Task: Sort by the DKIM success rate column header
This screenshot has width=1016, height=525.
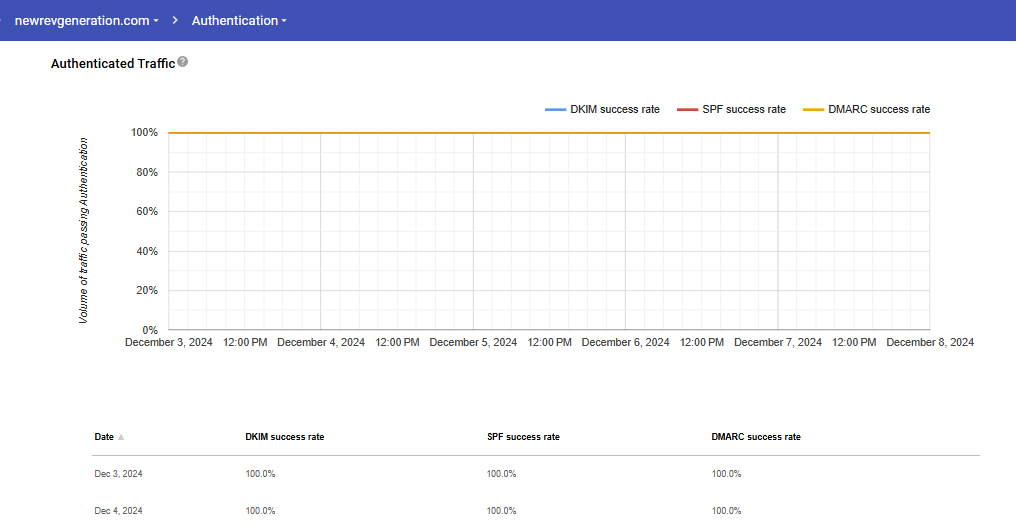Action: point(284,437)
